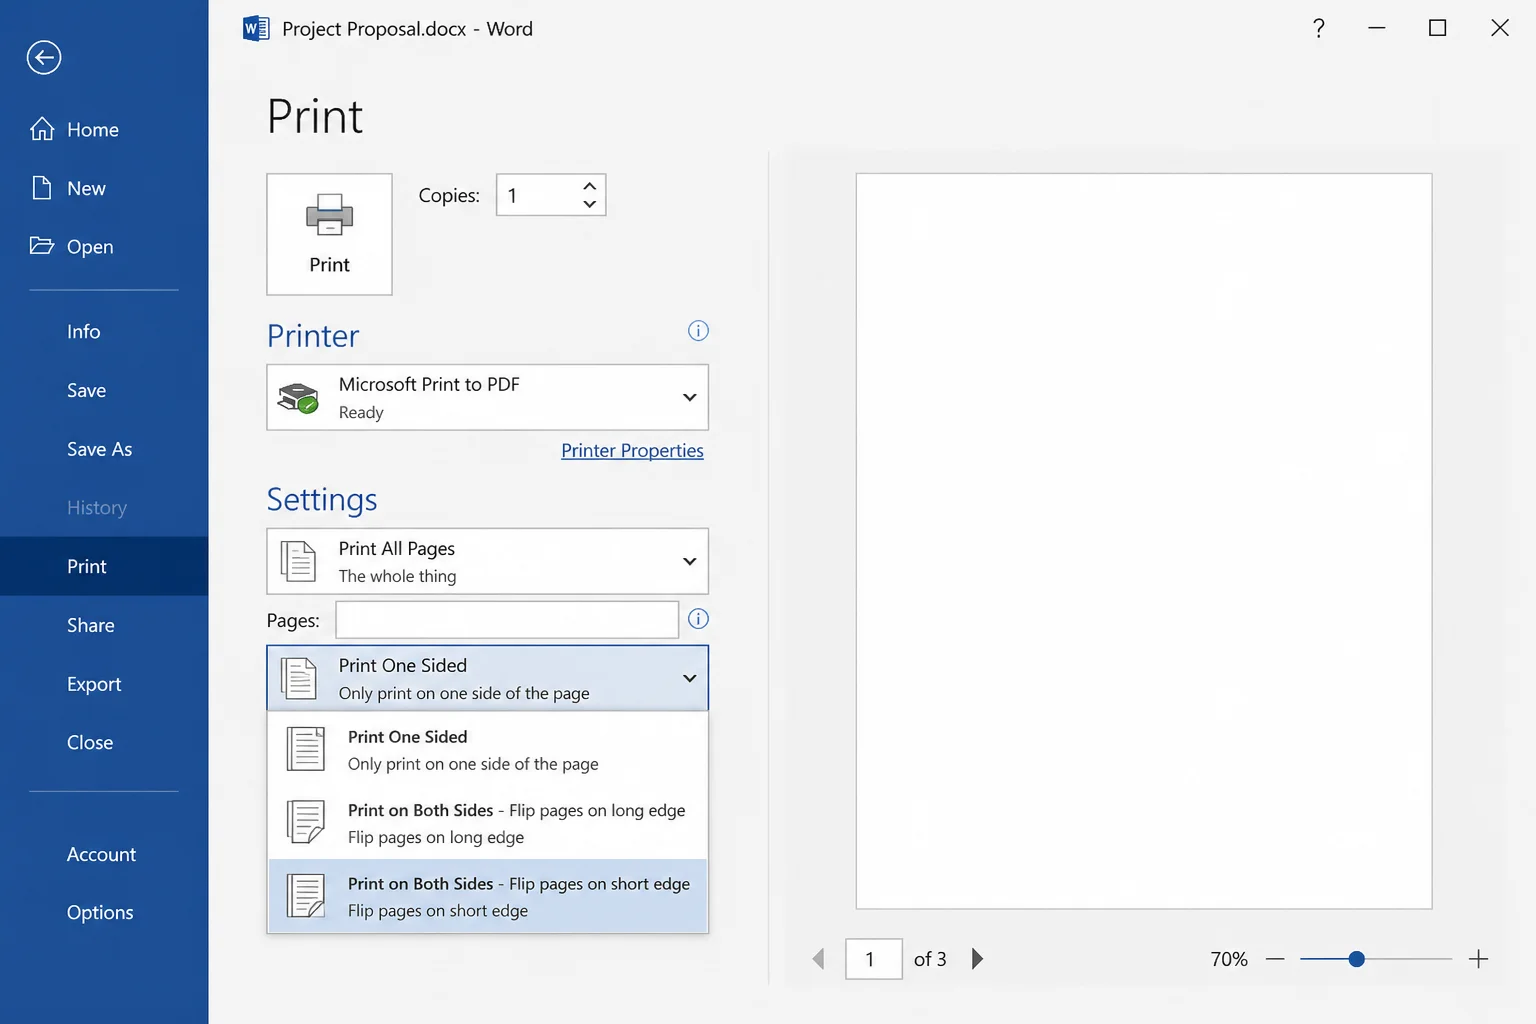
Task: Increase copies with the up arrow
Action: click(x=590, y=186)
